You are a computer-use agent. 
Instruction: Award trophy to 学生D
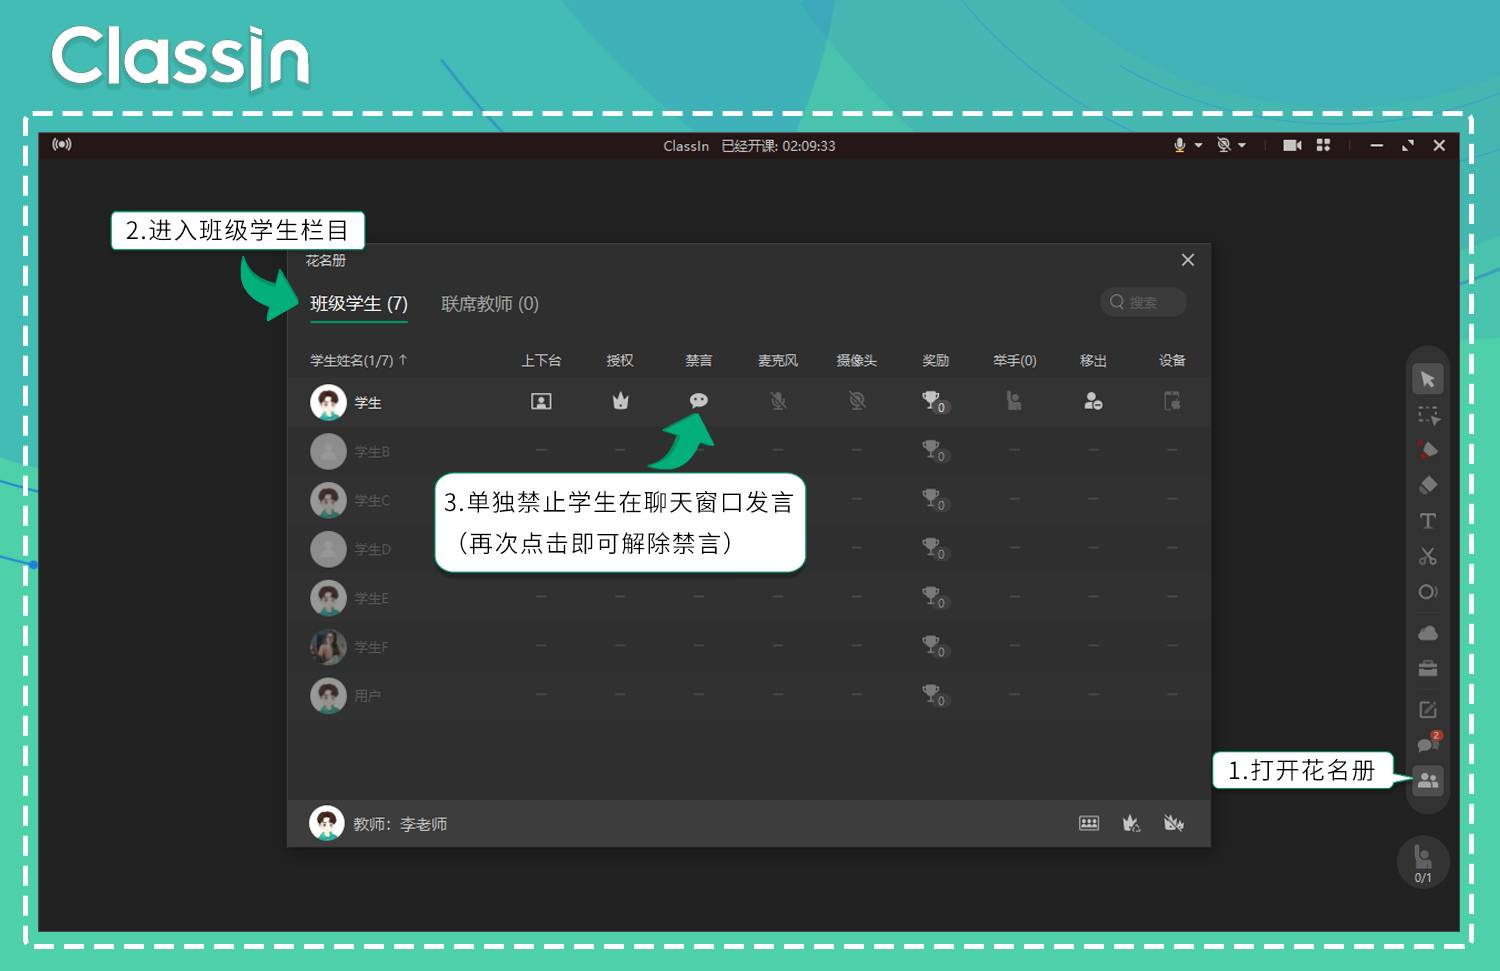point(934,549)
